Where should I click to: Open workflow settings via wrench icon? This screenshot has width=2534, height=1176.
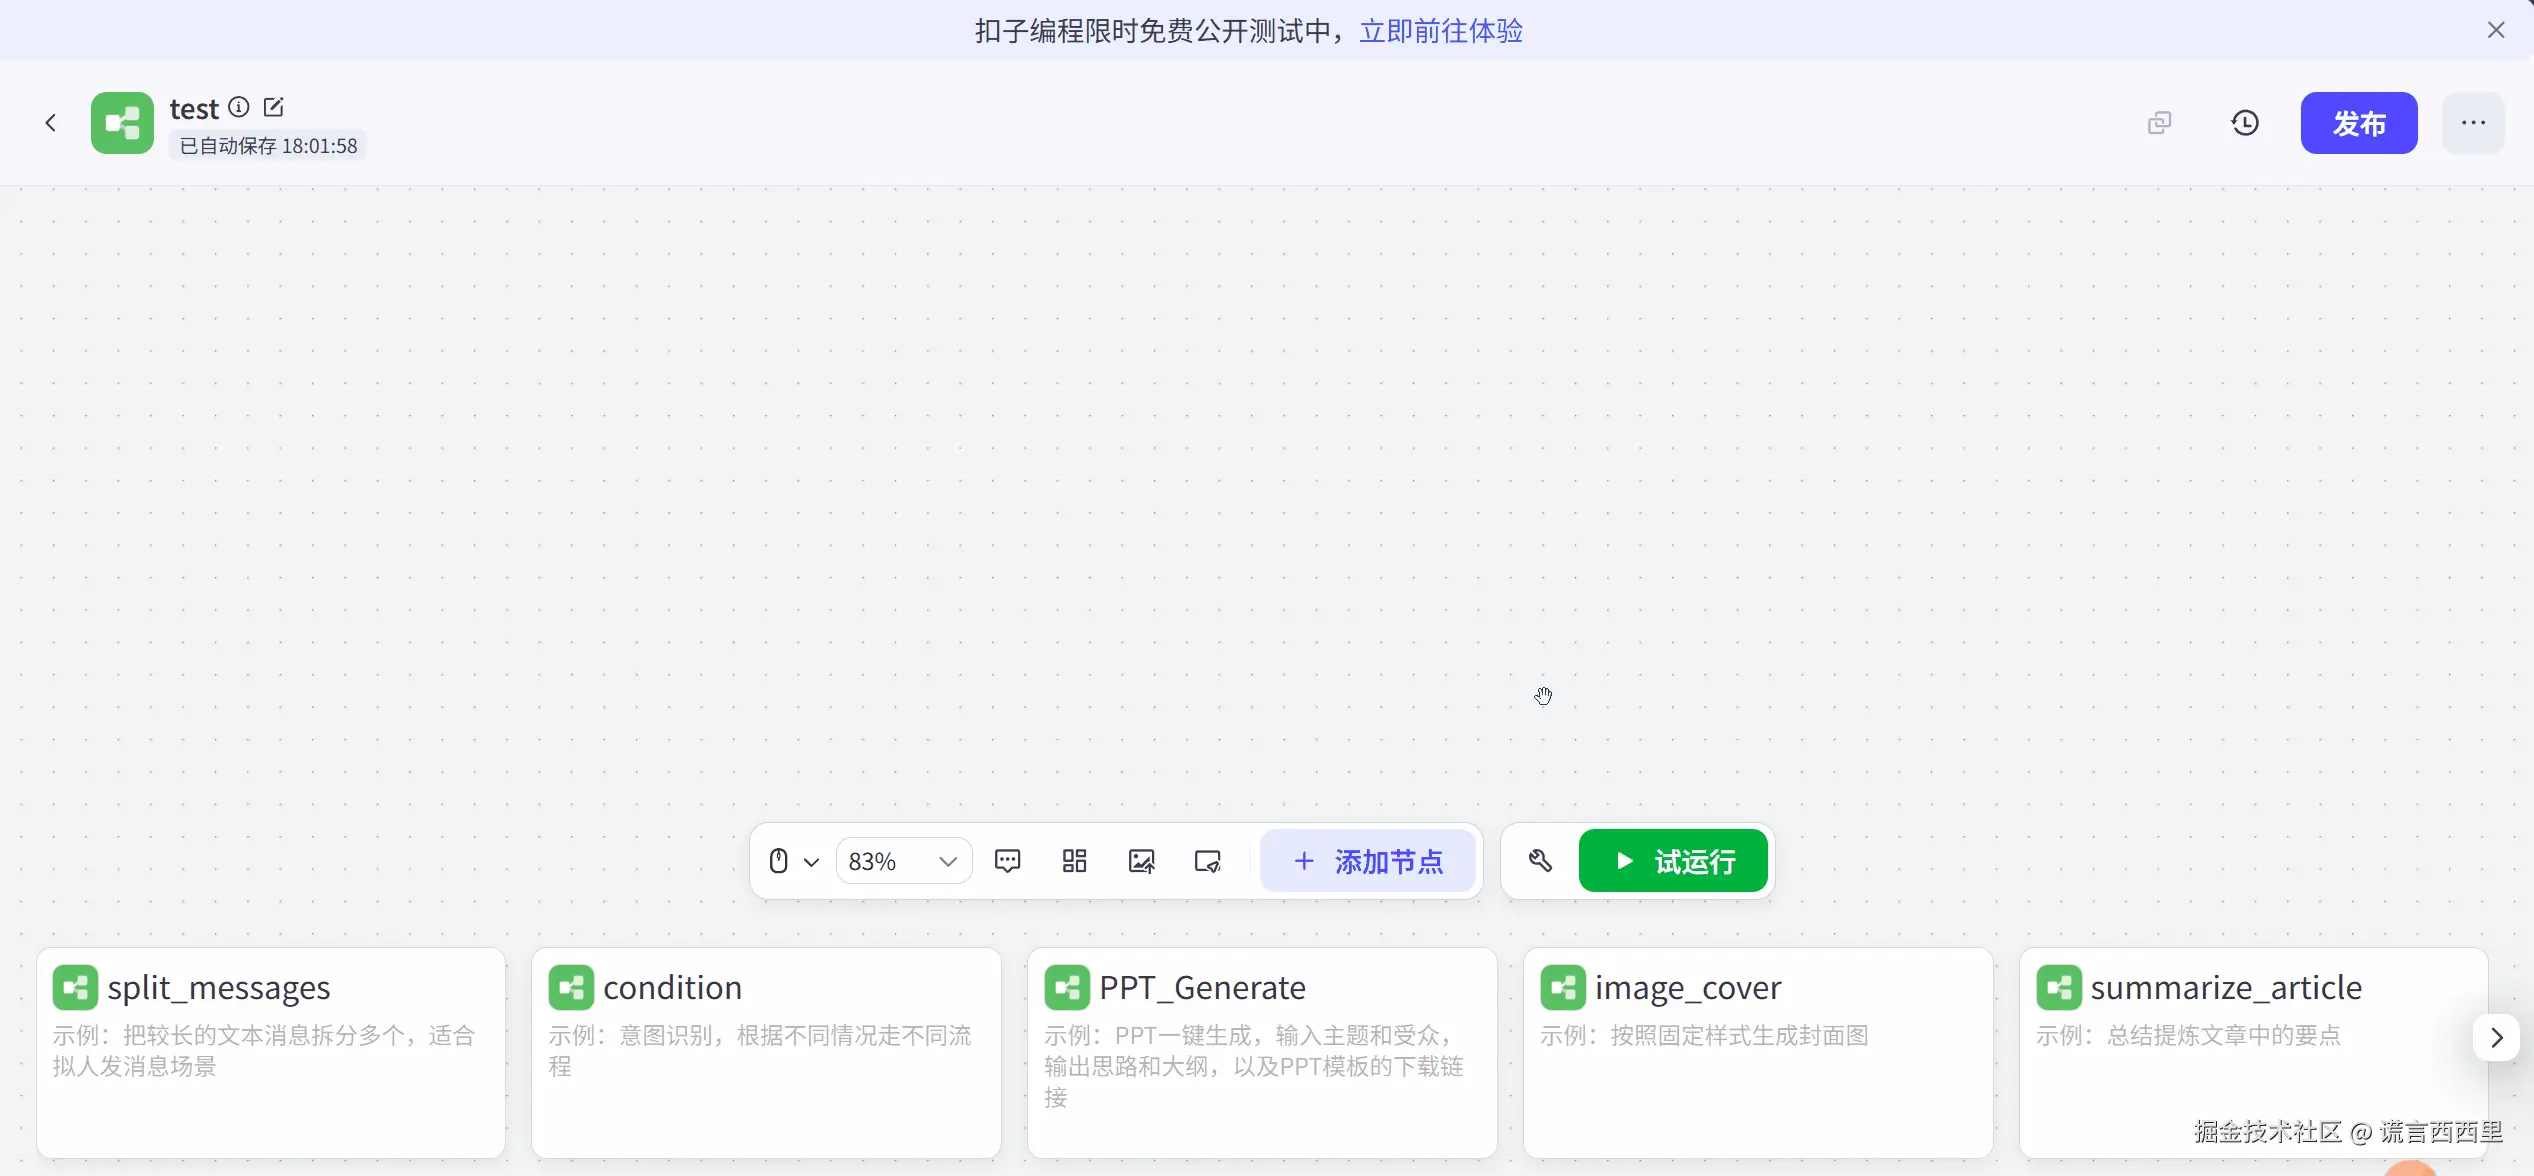tap(1539, 860)
